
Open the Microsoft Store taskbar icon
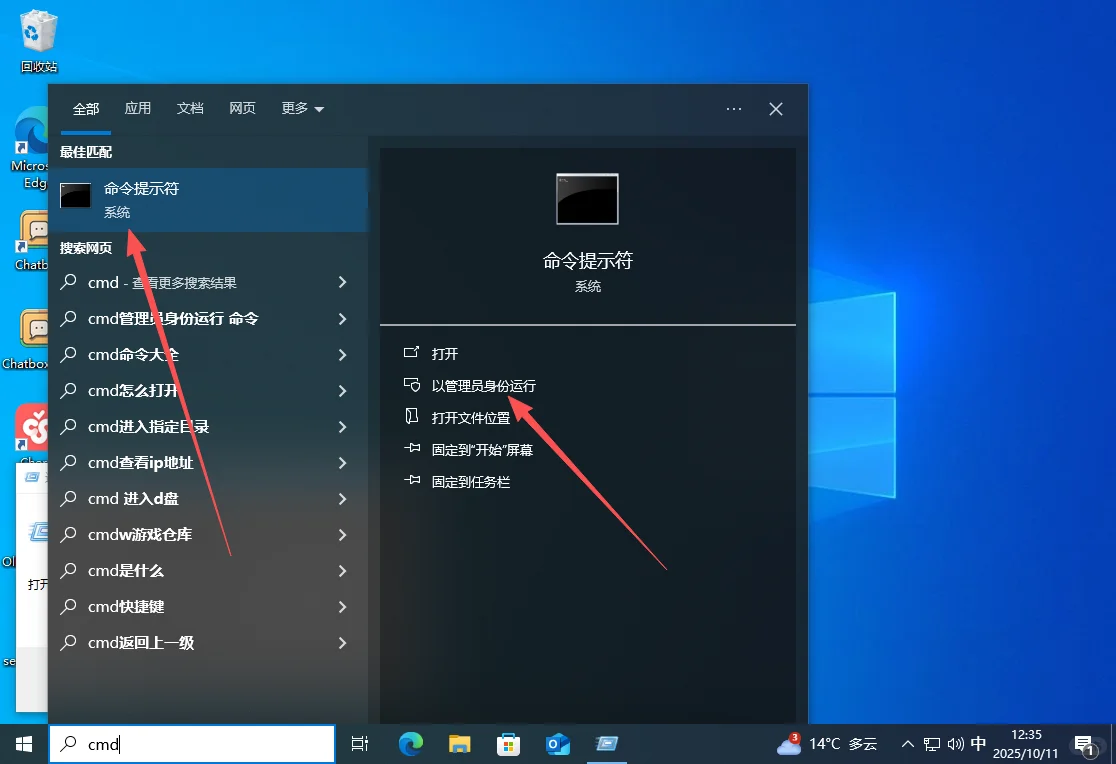pos(508,744)
